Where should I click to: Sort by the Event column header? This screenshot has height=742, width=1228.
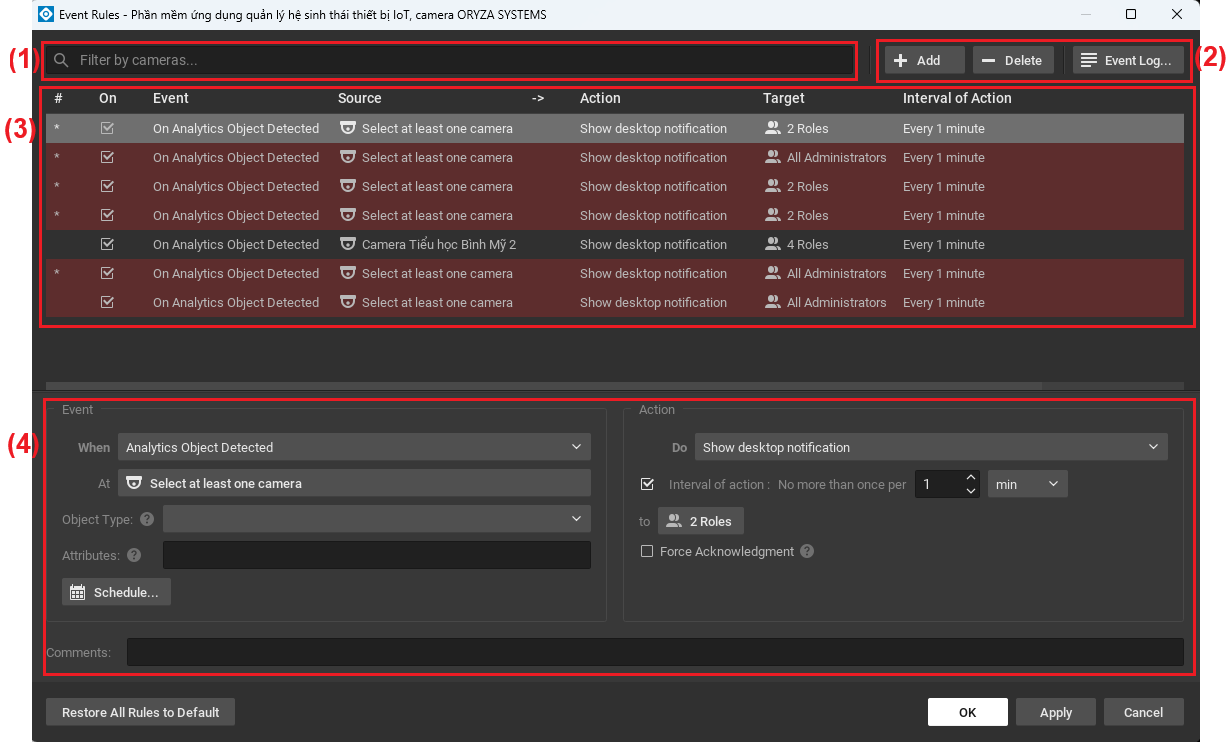(171, 98)
